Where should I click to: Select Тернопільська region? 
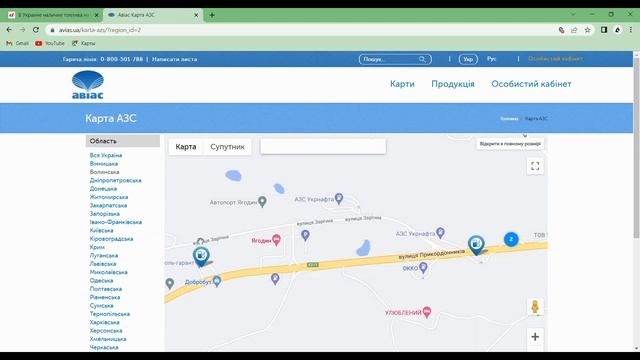[110, 314]
